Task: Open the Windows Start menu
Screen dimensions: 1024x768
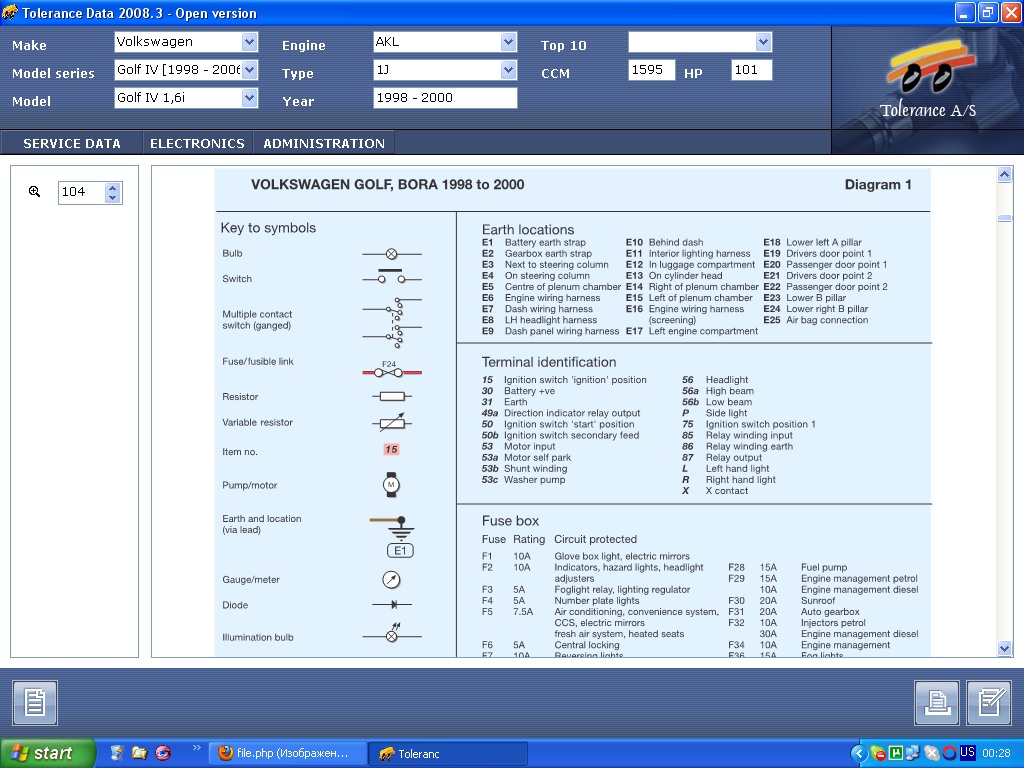Action: pos(47,753)
